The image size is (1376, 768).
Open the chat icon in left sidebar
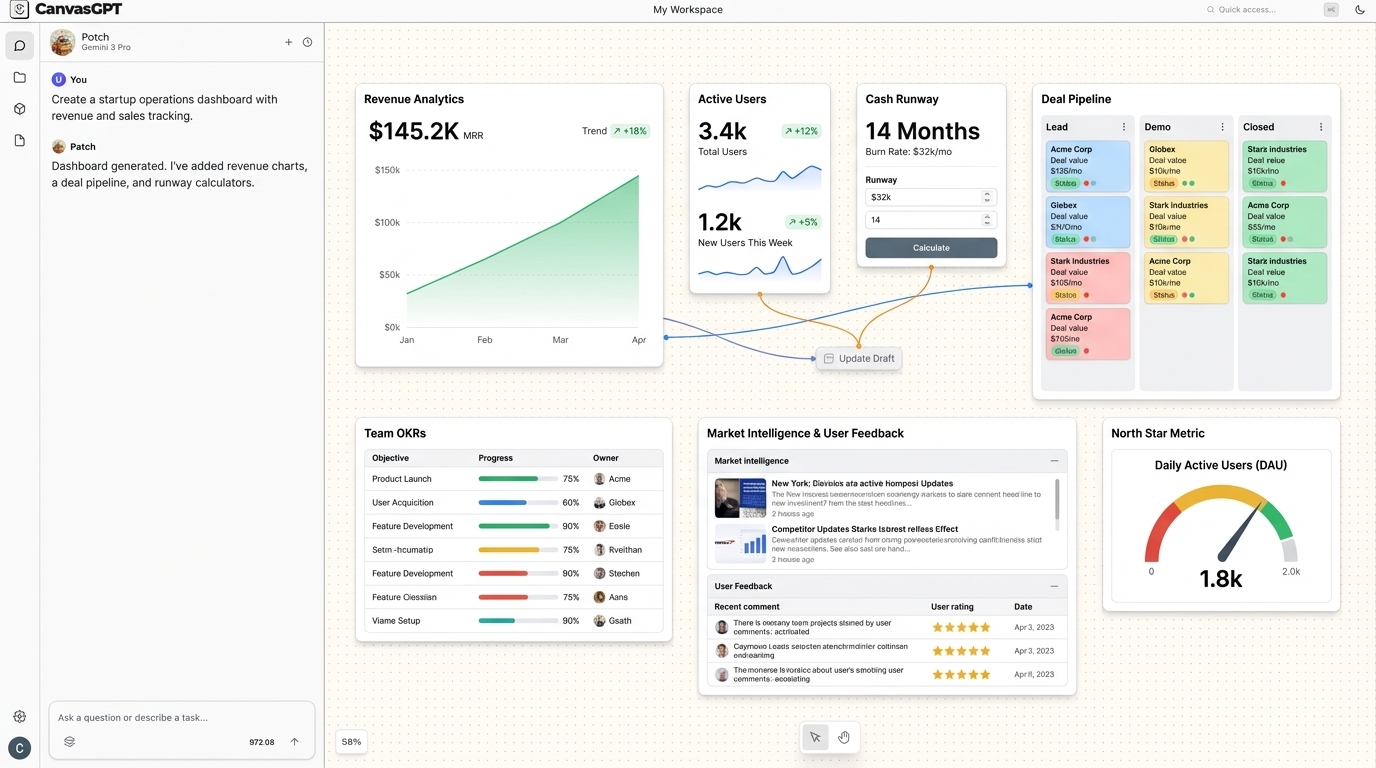[19, 46]
